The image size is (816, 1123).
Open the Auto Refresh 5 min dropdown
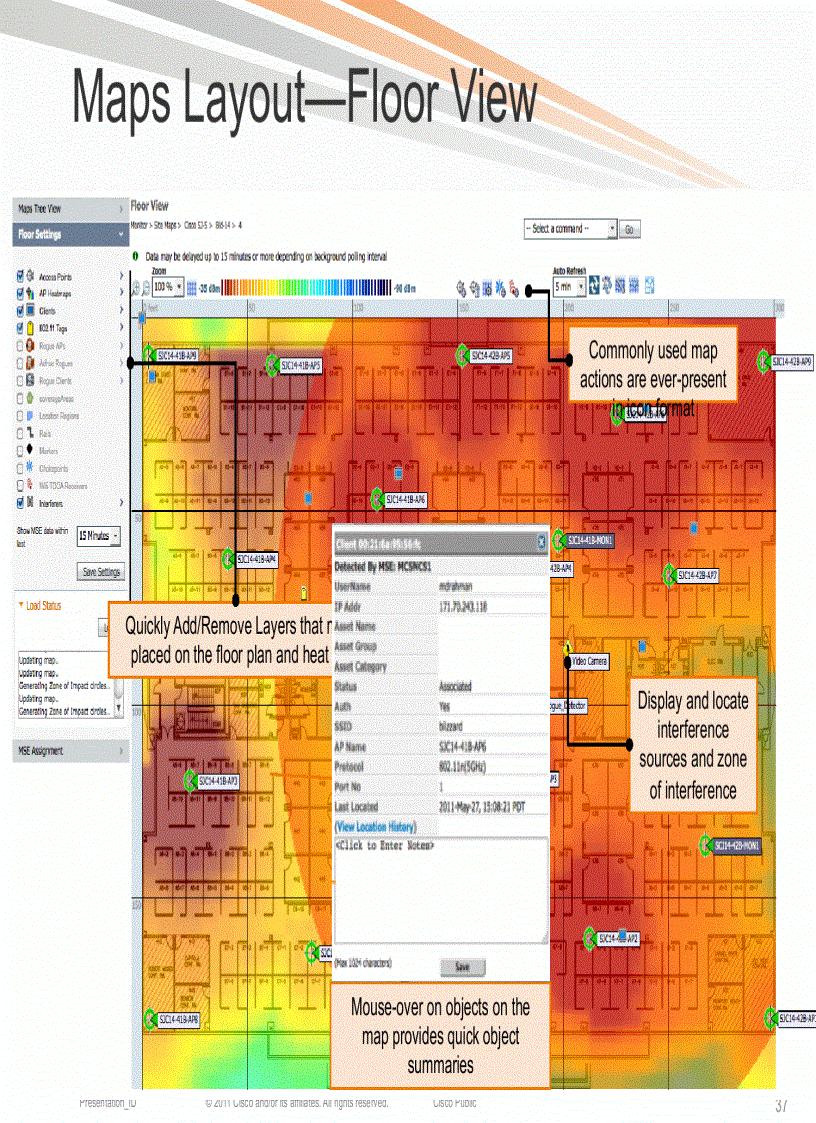pyautogui.click(x=568, y=286)
